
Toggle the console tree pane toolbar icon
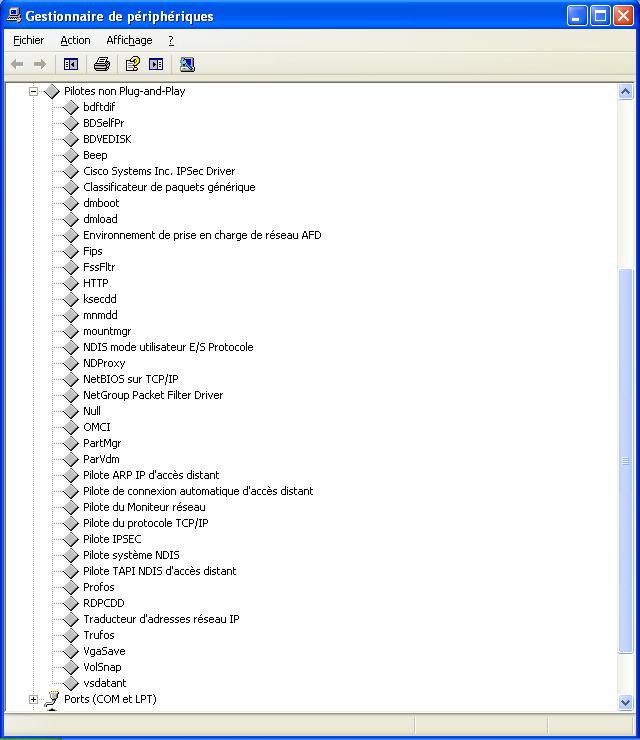(x=71, y=64)
